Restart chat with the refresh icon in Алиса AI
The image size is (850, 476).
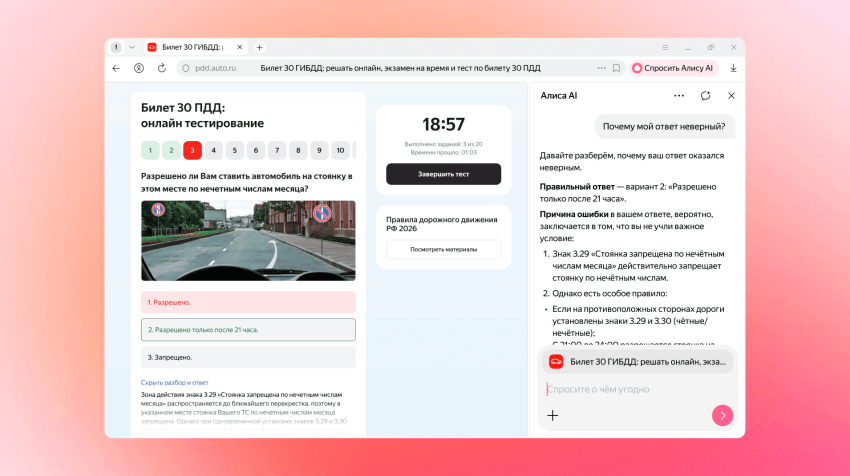point(705,96)
